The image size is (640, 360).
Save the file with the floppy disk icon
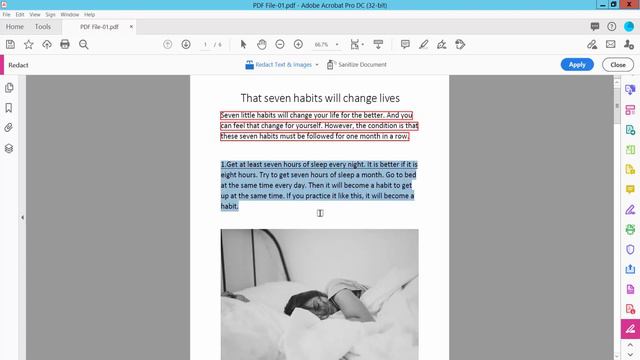click(10, 44)
